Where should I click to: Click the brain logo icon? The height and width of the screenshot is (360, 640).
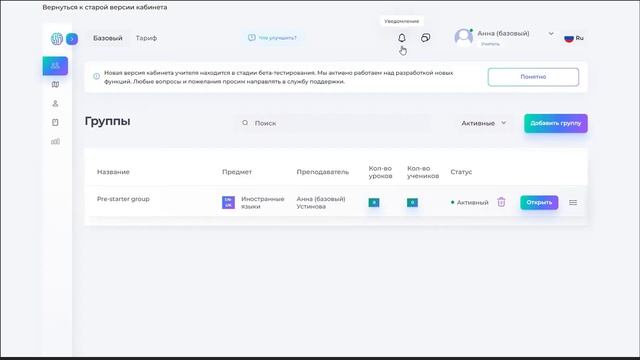[x=57, y=39]
